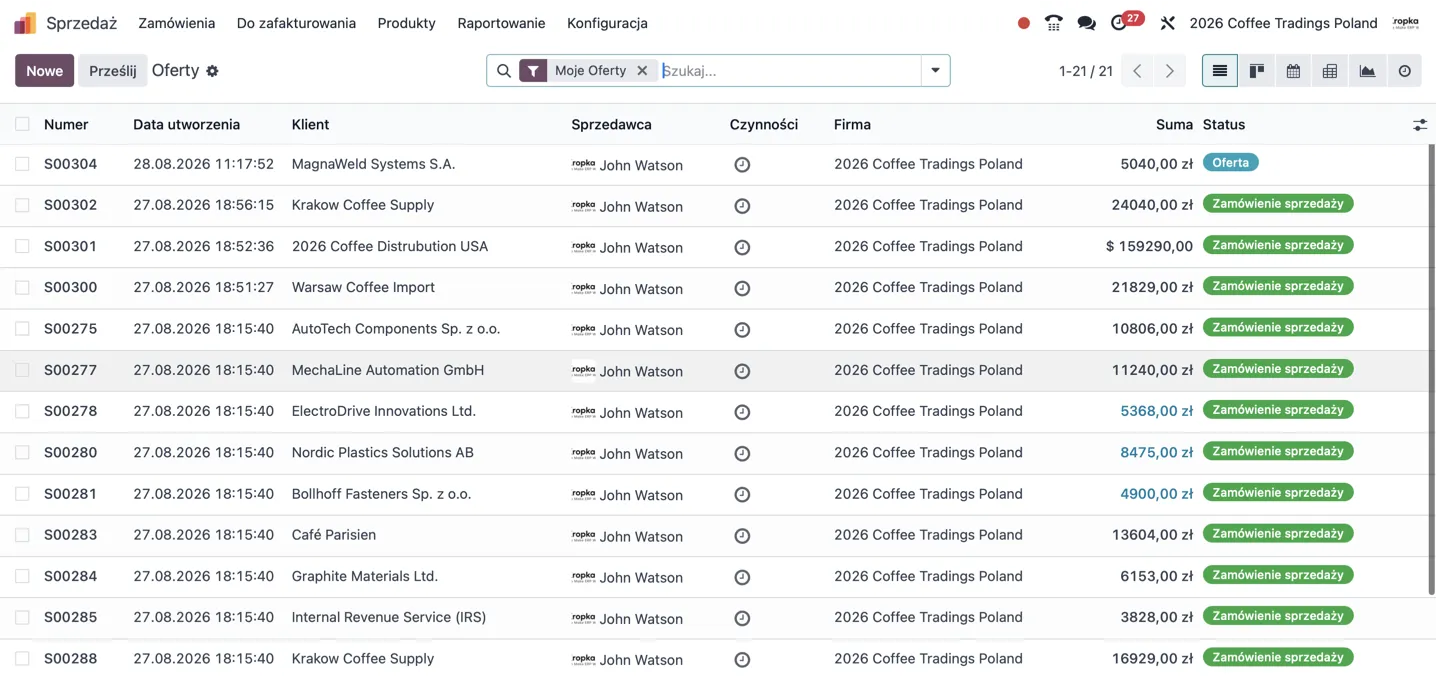The height and width of the screenshot is (679, 1437).
Task: Tick the checkbox for S00300
Action: pyautogui.click(x=22, y=287)
